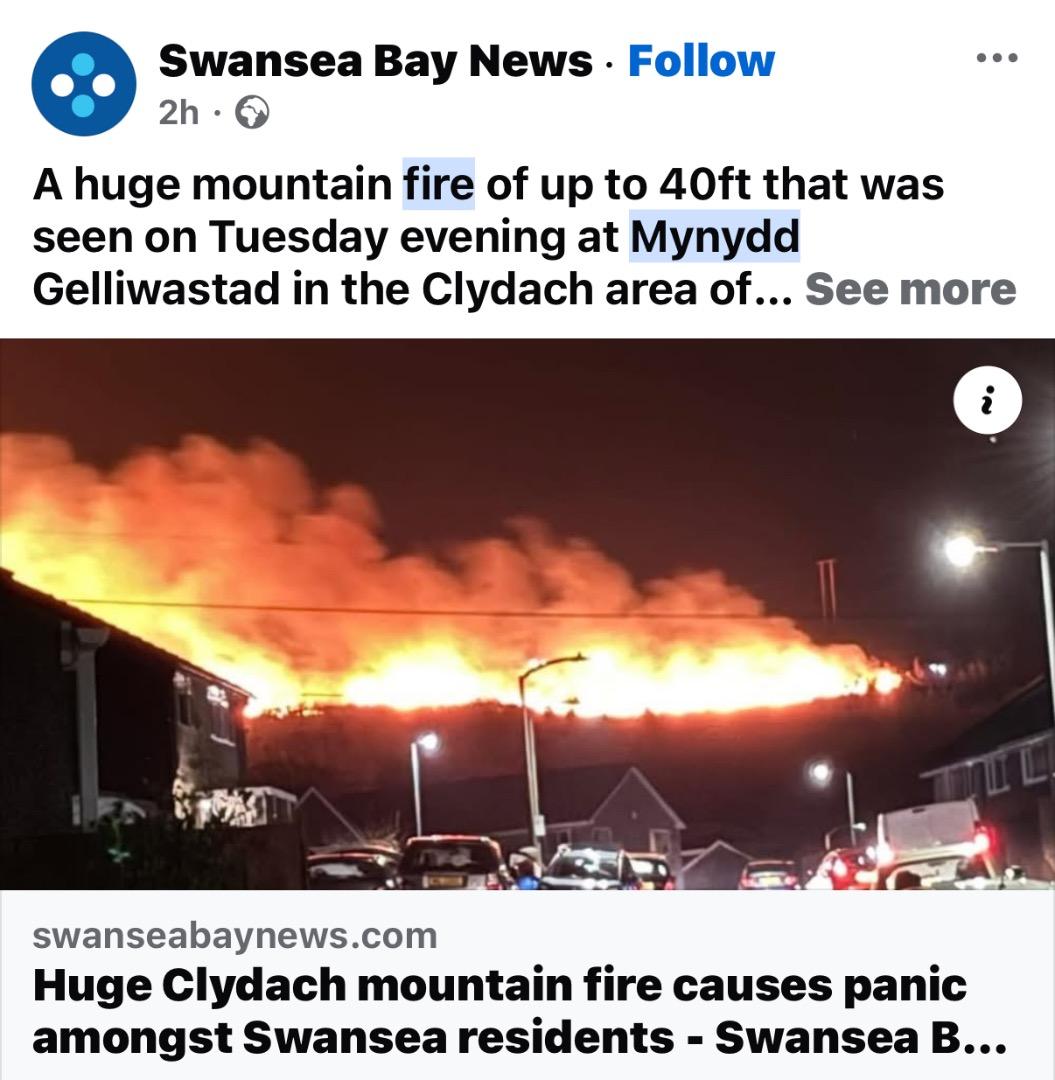Tap the highlighted Mynydd link
Image resolution: width=1055 pixels, height=1080 pixels.
click(x=715, y=236)
